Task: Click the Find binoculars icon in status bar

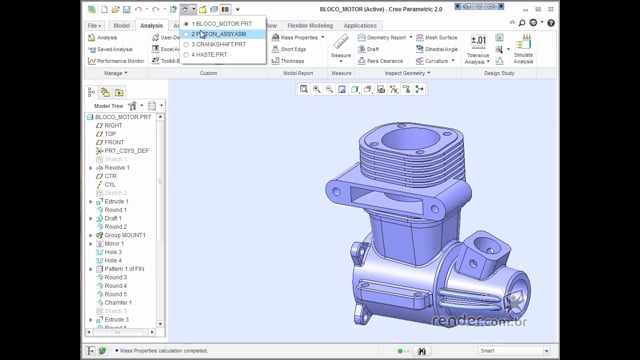Action: point(422,351)
